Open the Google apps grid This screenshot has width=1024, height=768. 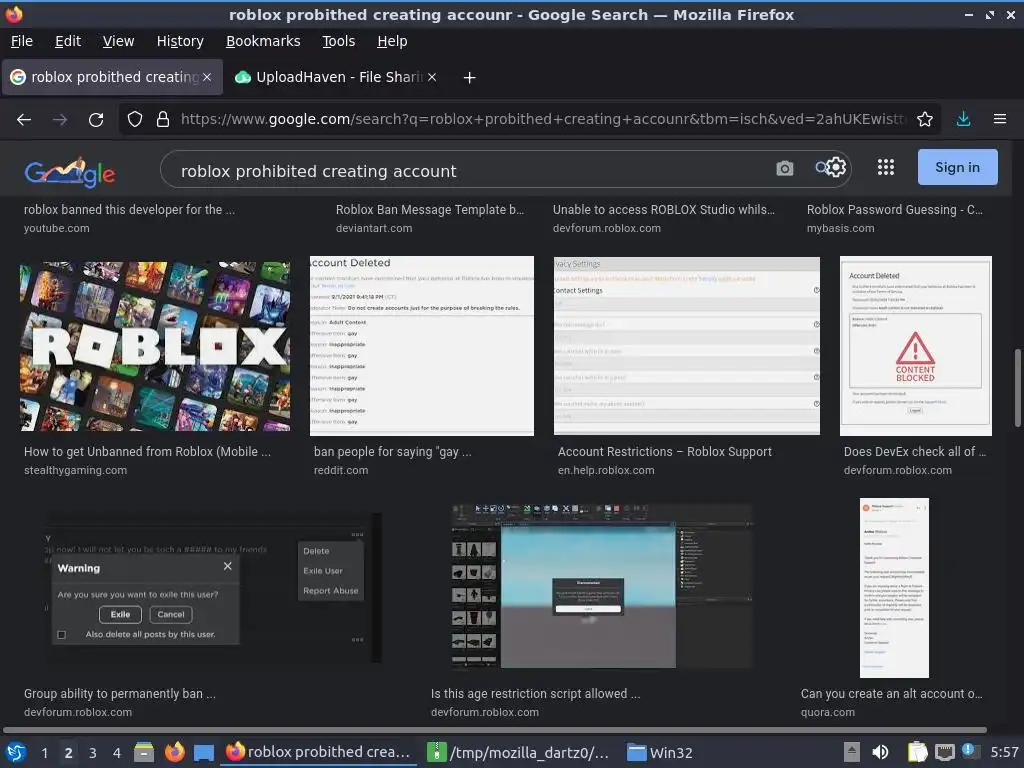point(886,167)
